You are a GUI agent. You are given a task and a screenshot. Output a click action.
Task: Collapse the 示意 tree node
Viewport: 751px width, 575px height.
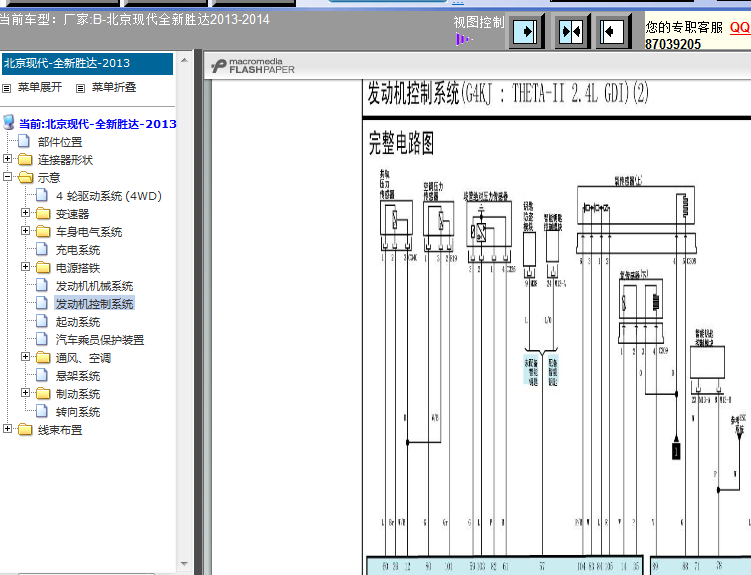pos(7,176)
